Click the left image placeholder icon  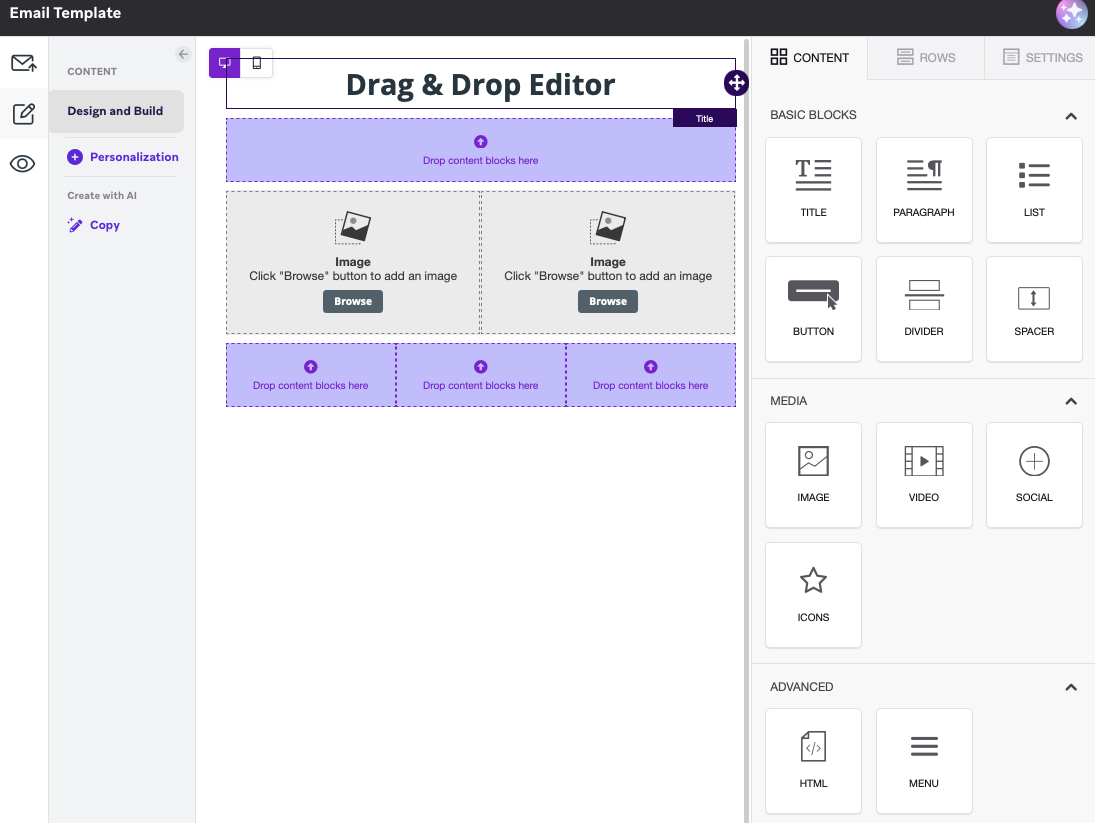[x=353, y=228]
